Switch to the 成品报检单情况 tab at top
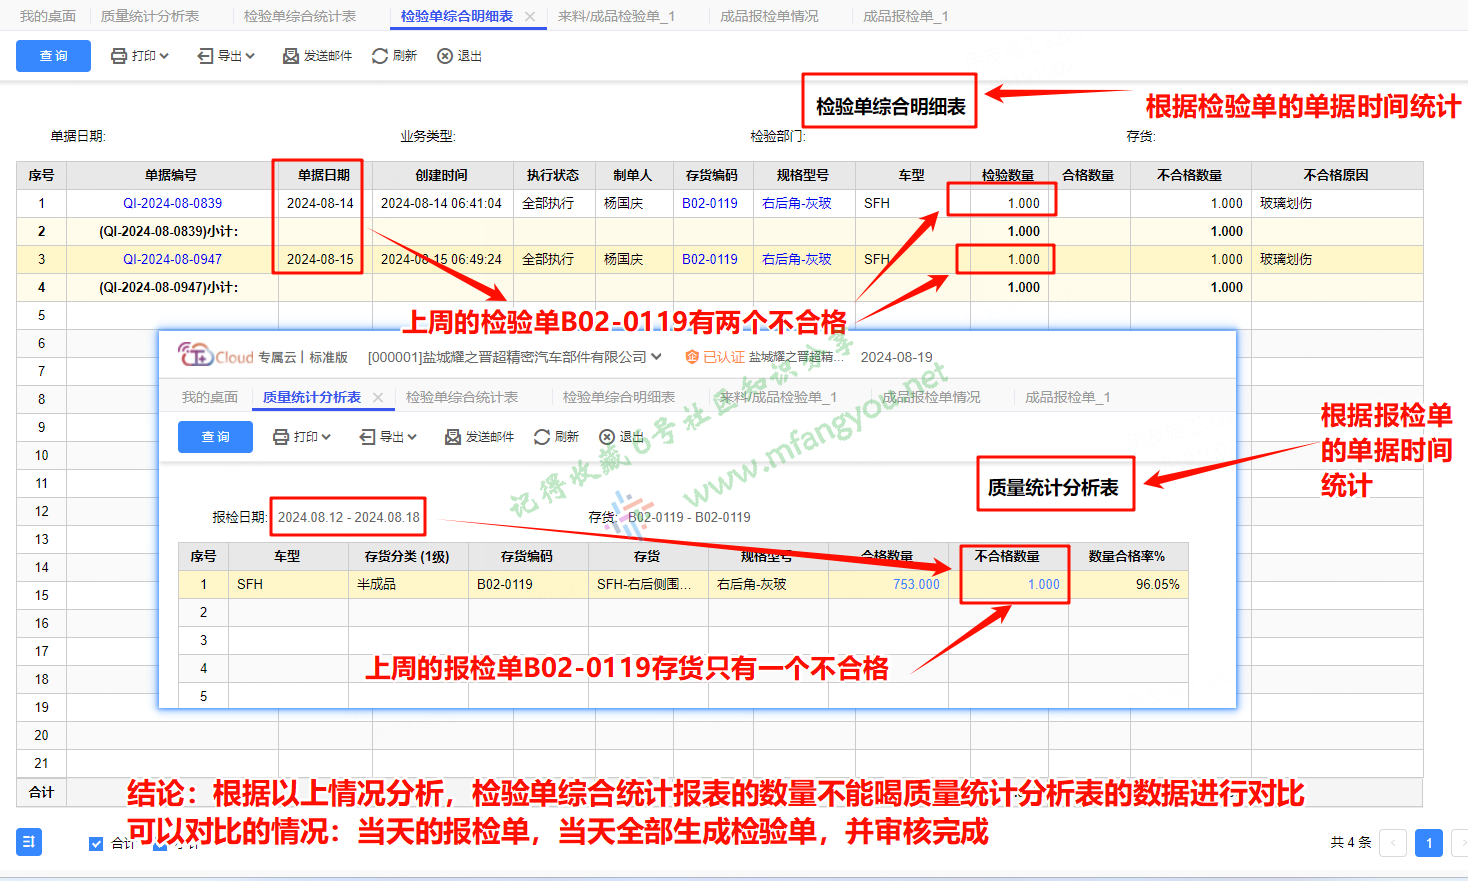This screenshot has height=881, width=1468. (769, 16)
